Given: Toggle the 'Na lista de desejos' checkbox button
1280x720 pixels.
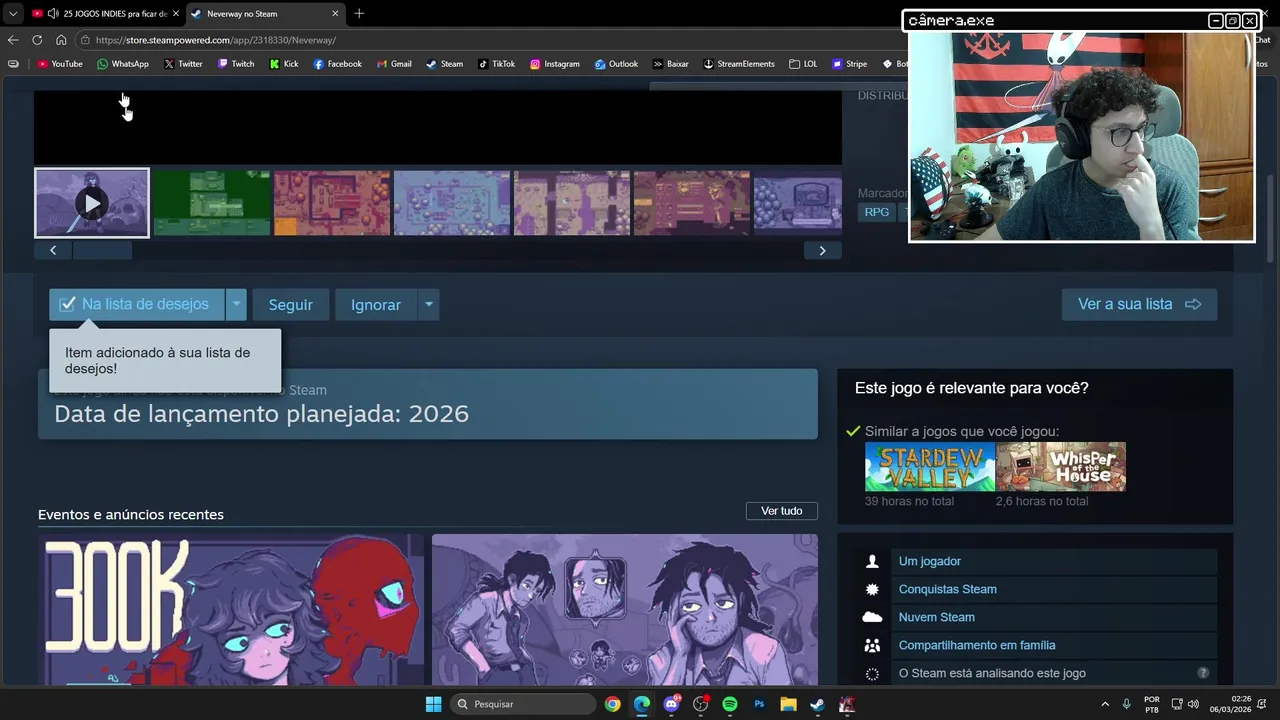Looking at the screenshot, I should tap(136, 304).
